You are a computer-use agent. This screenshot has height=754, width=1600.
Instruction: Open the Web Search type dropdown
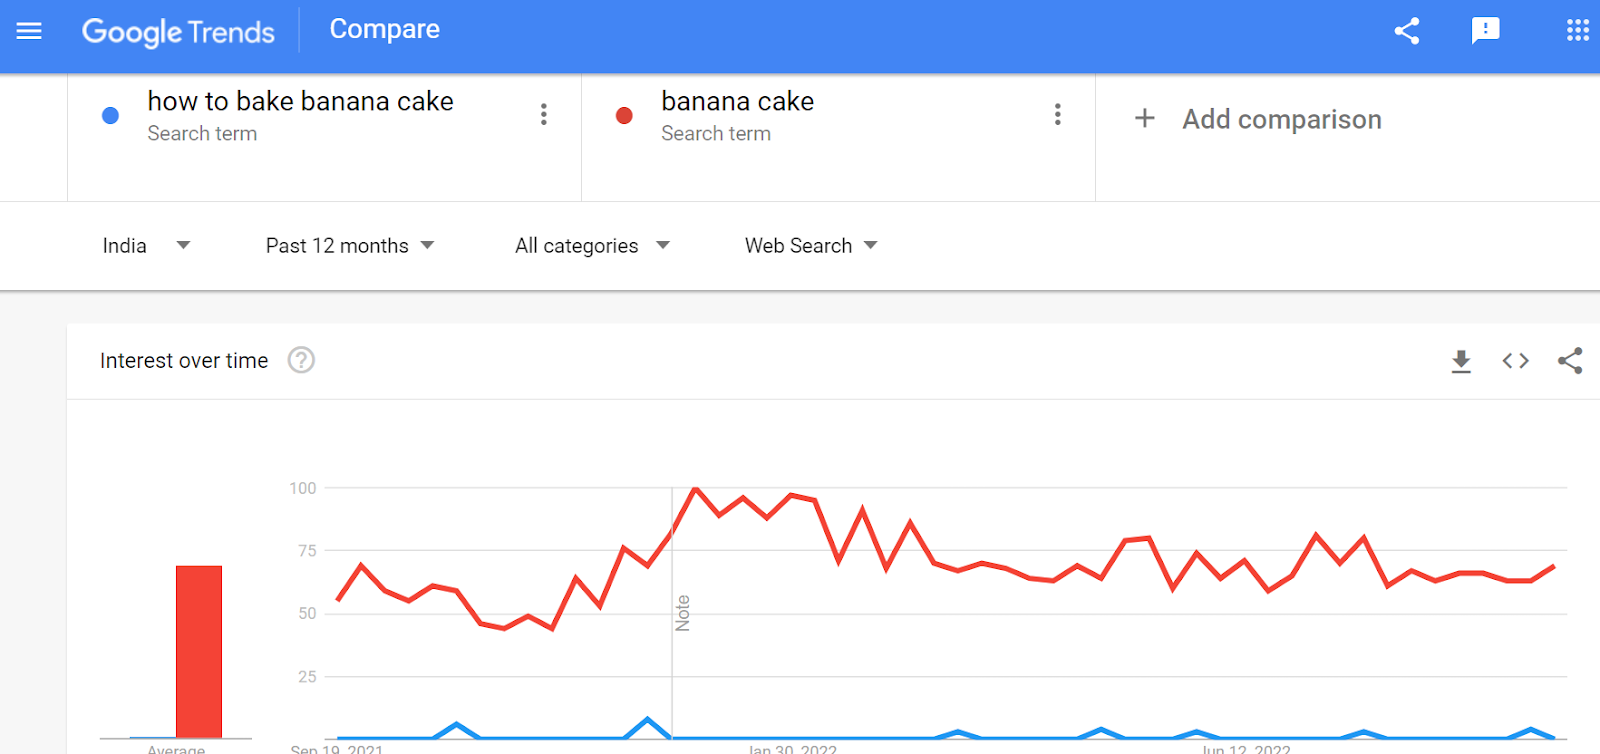[810, 246]
